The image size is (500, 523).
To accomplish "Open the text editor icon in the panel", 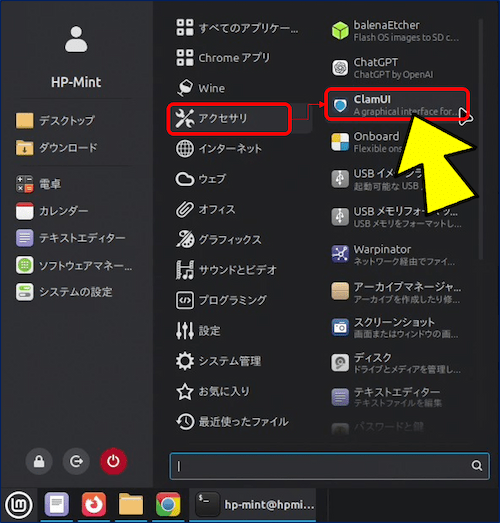I will pyautogui.click(x=57, y=504).
